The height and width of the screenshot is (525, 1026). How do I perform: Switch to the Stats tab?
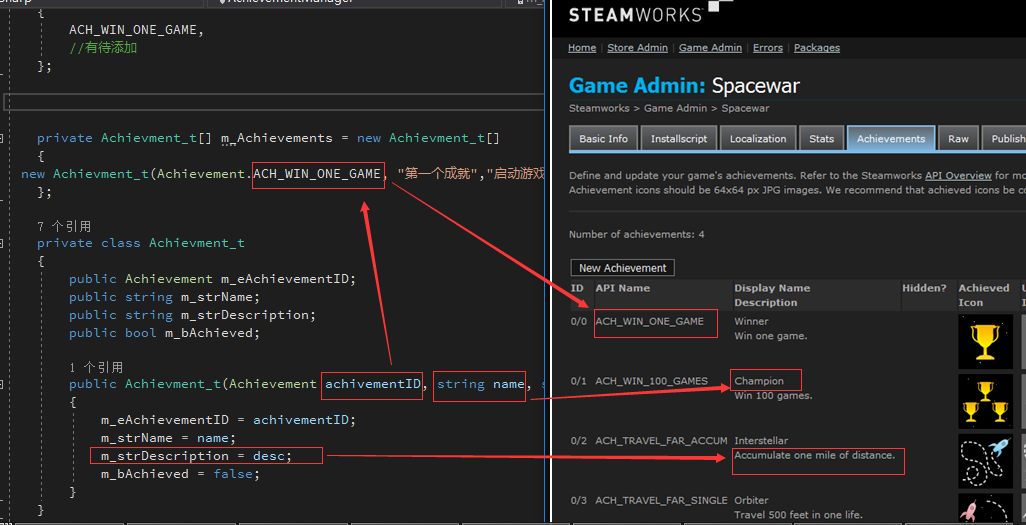coord(821,139)
